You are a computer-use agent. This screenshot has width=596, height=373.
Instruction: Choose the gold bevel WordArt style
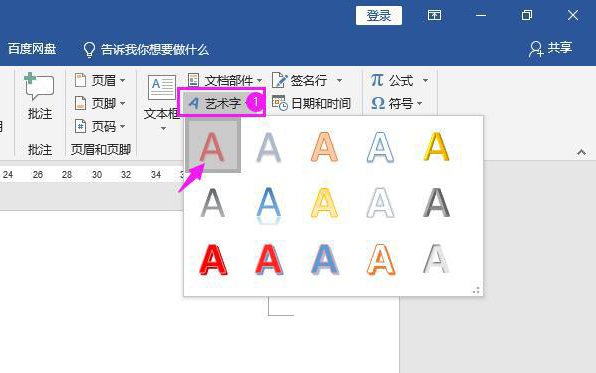(x=436, y=146)
